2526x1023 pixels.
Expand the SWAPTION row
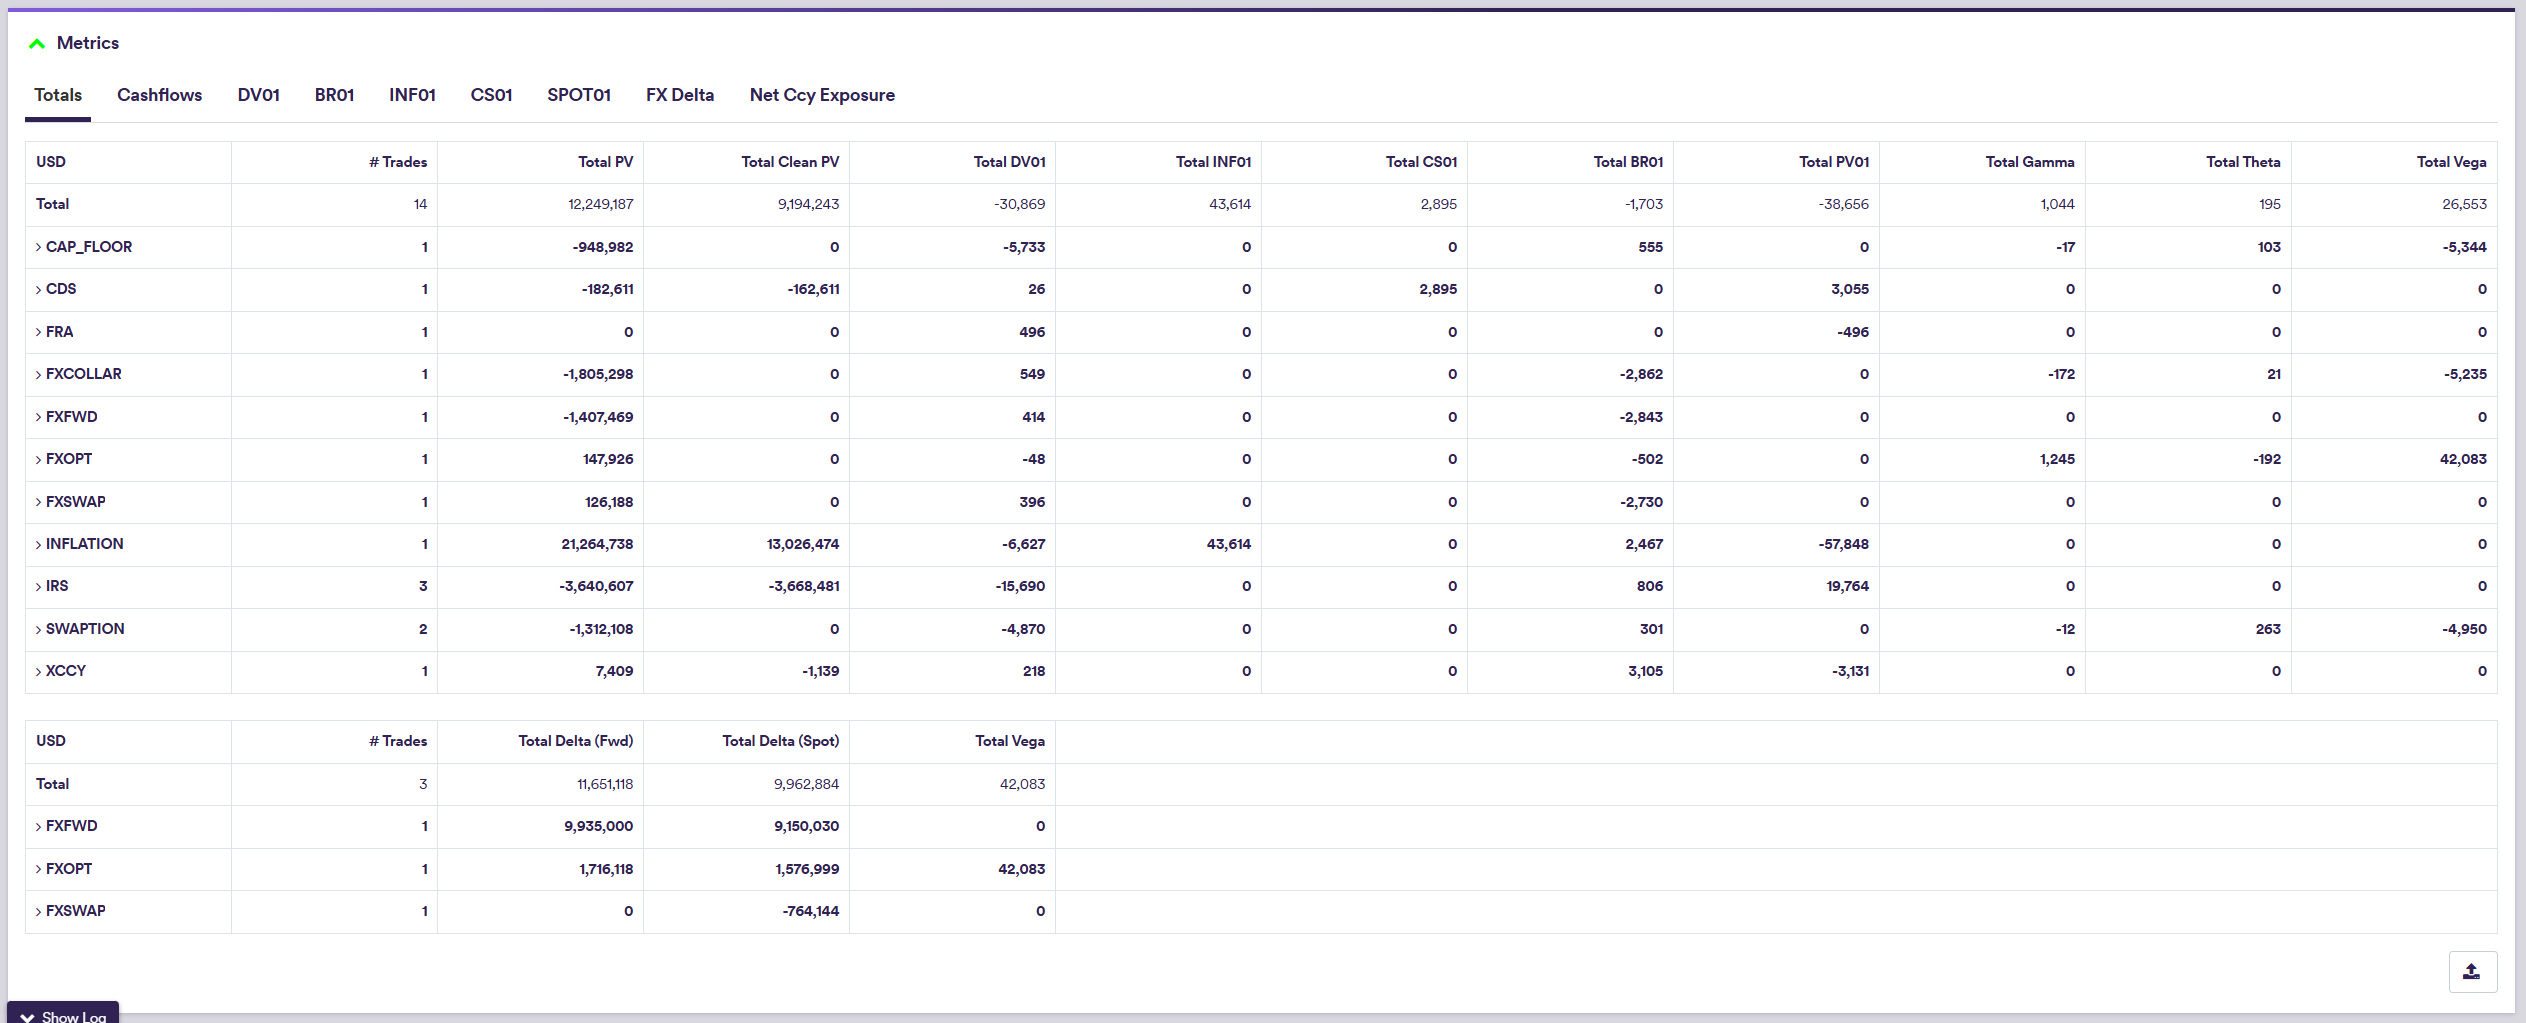pyautogui.click(x=39, y=629)
